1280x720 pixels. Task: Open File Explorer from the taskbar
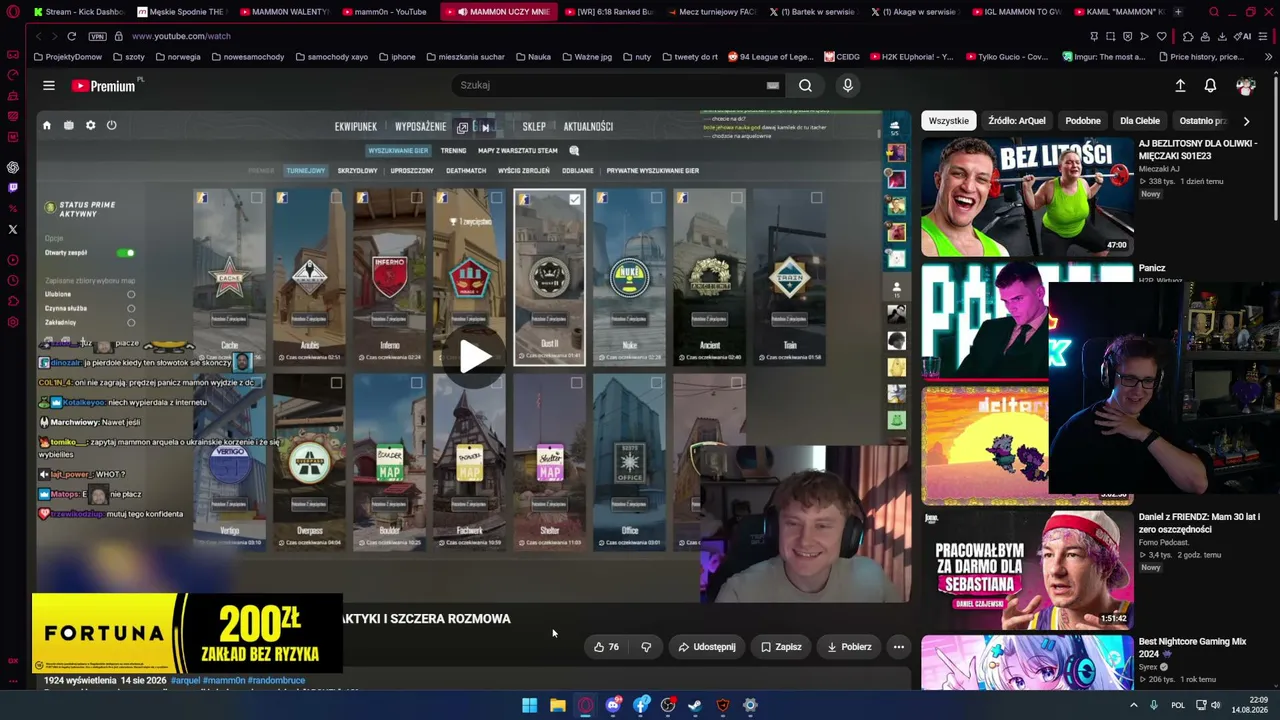coord(558,705)
